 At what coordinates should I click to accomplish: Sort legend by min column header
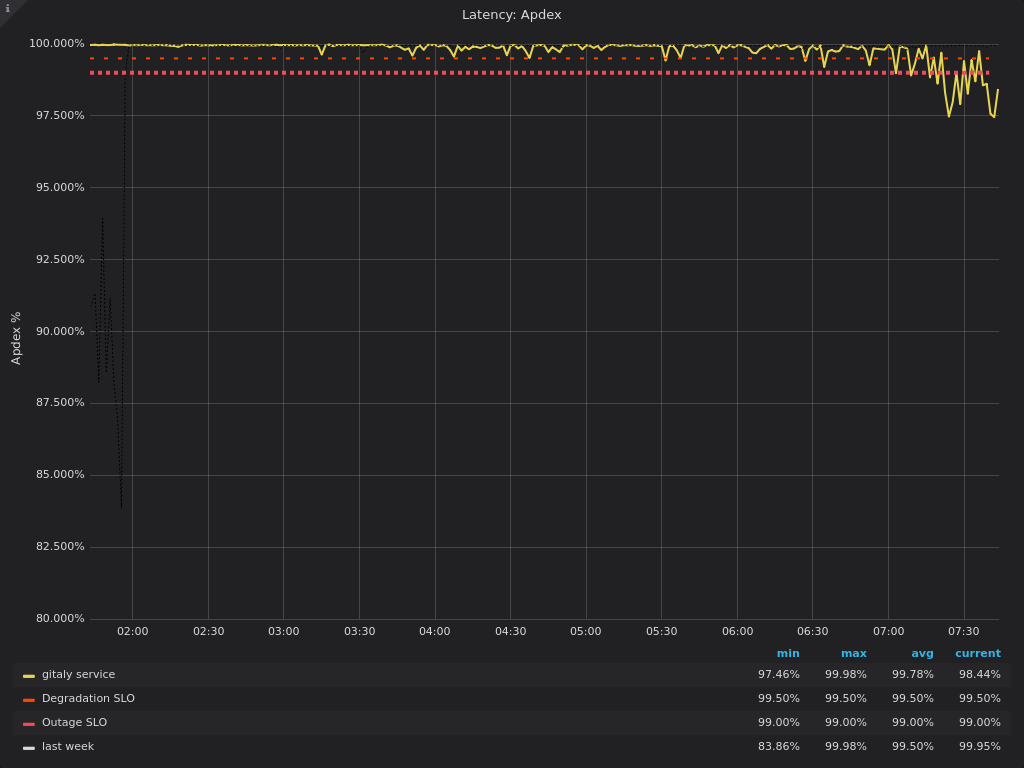coord(788,654)
